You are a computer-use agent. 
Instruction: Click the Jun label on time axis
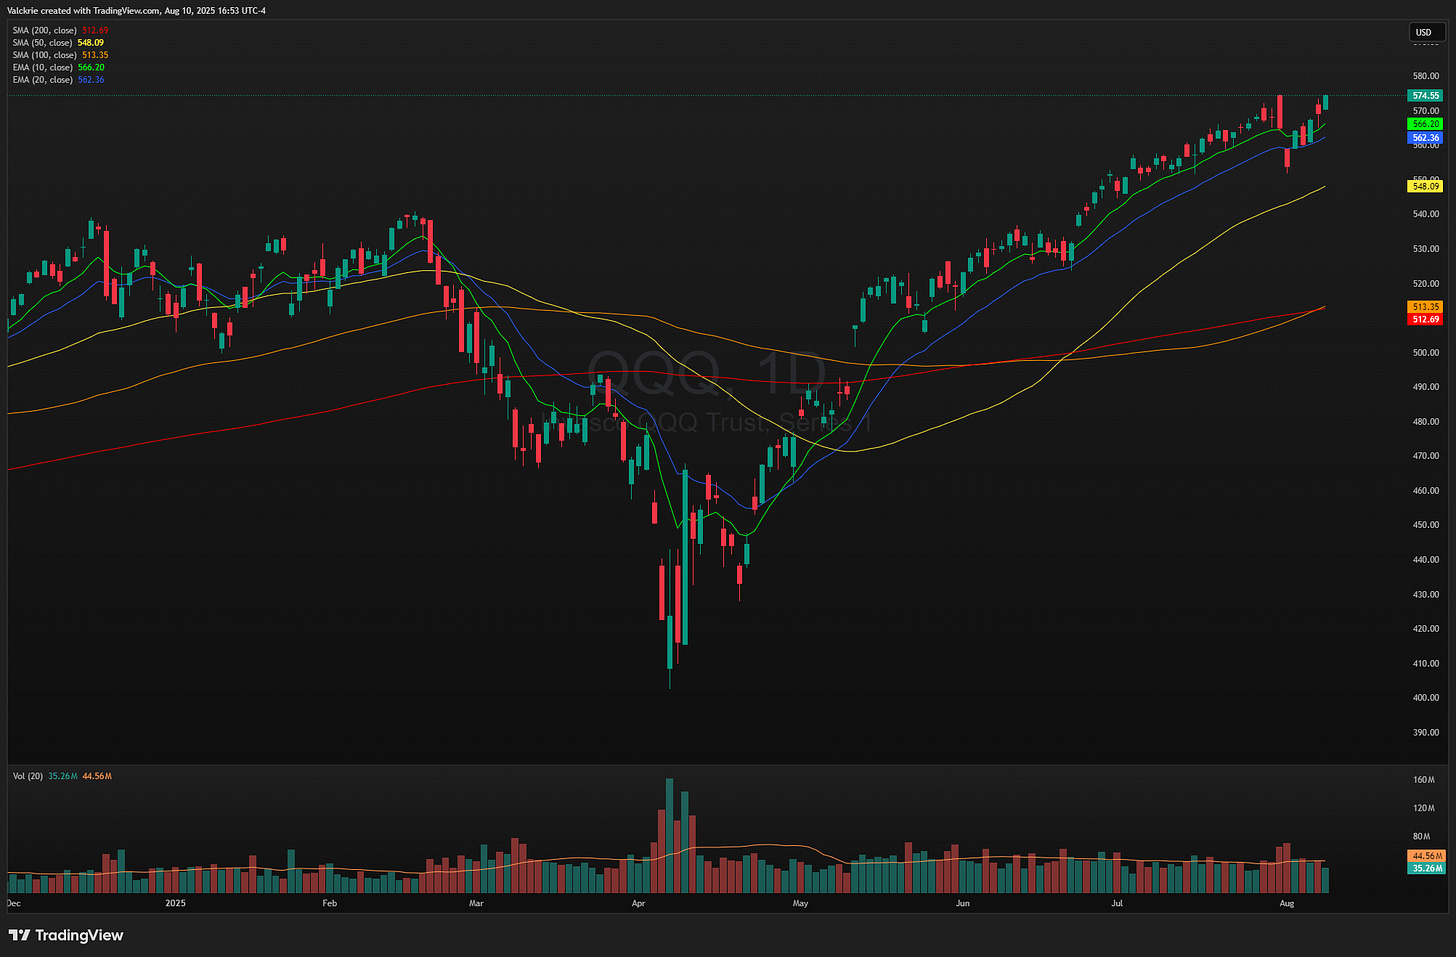pyautogui.click(x=962, y=903)
